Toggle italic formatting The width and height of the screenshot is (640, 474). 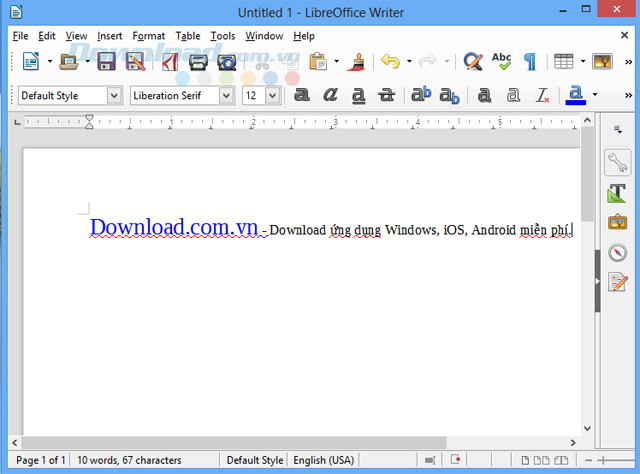point(330,95)
